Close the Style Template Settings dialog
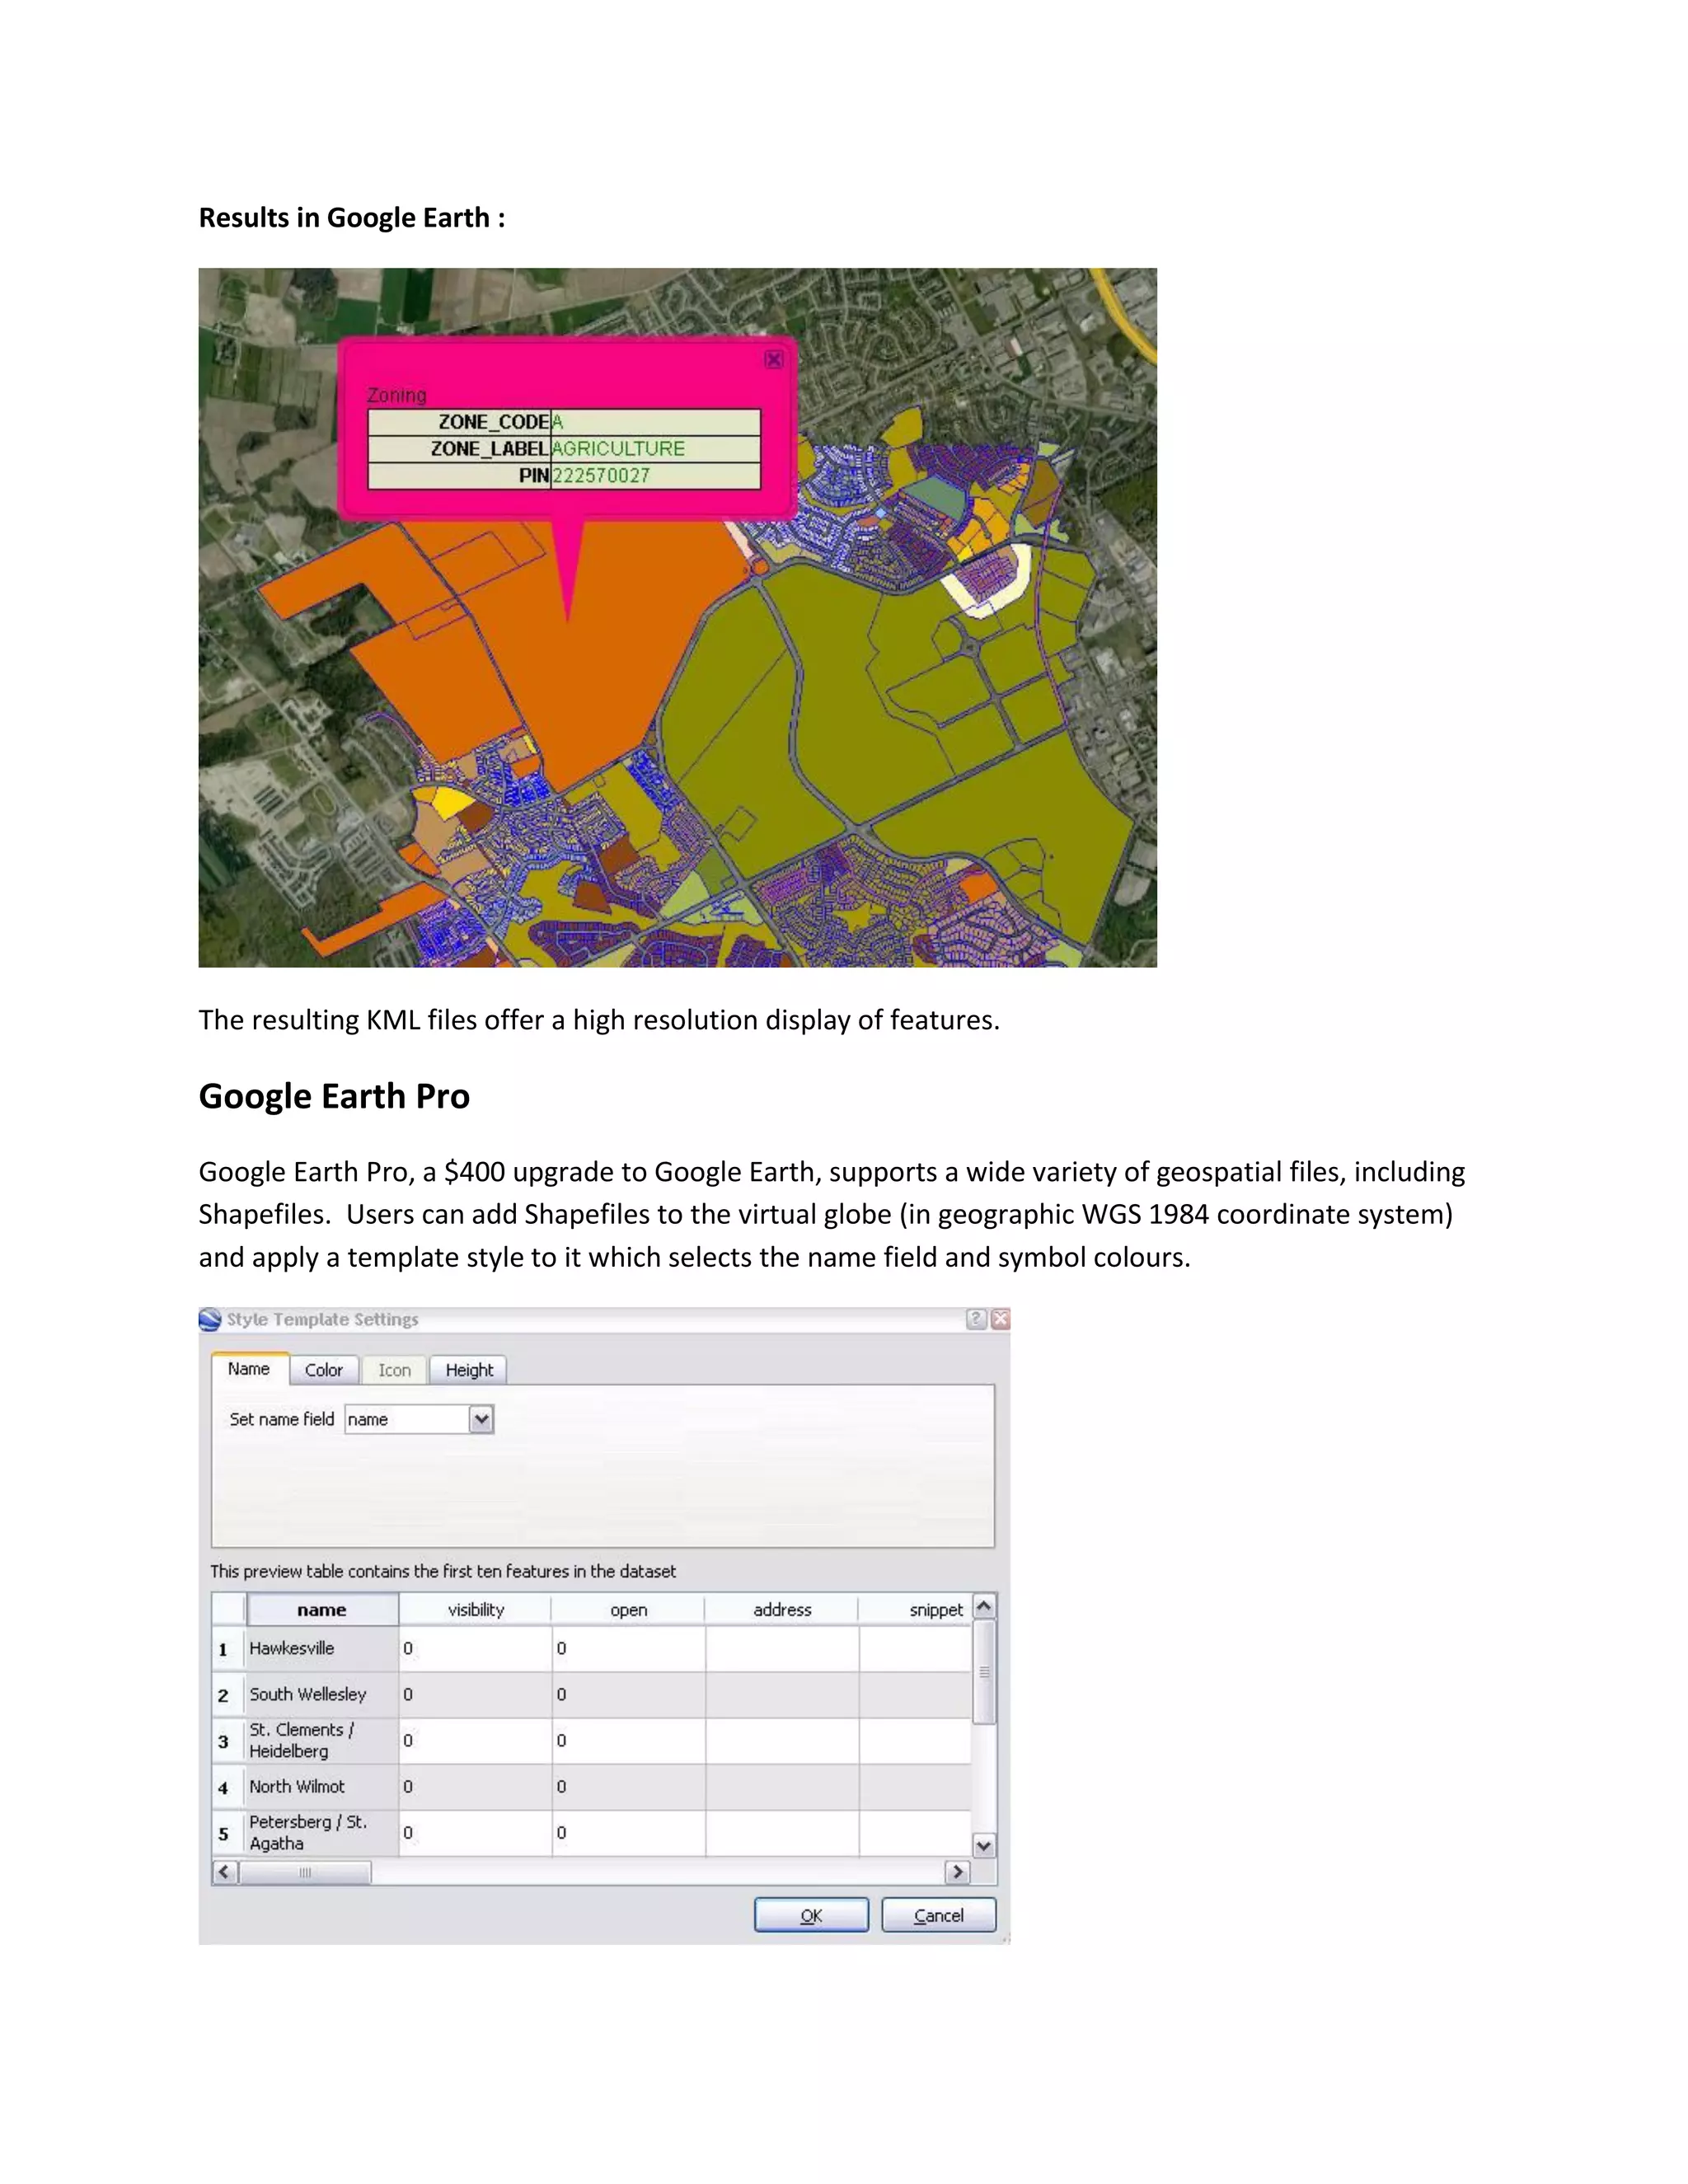The image size is (1688, 2184). [x=1000, y=1319]
